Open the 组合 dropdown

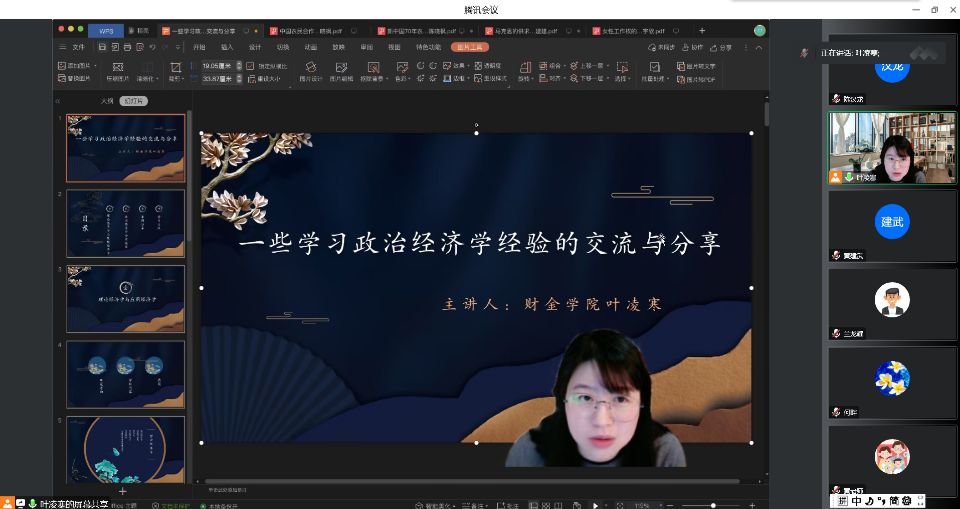click(552, 66)
